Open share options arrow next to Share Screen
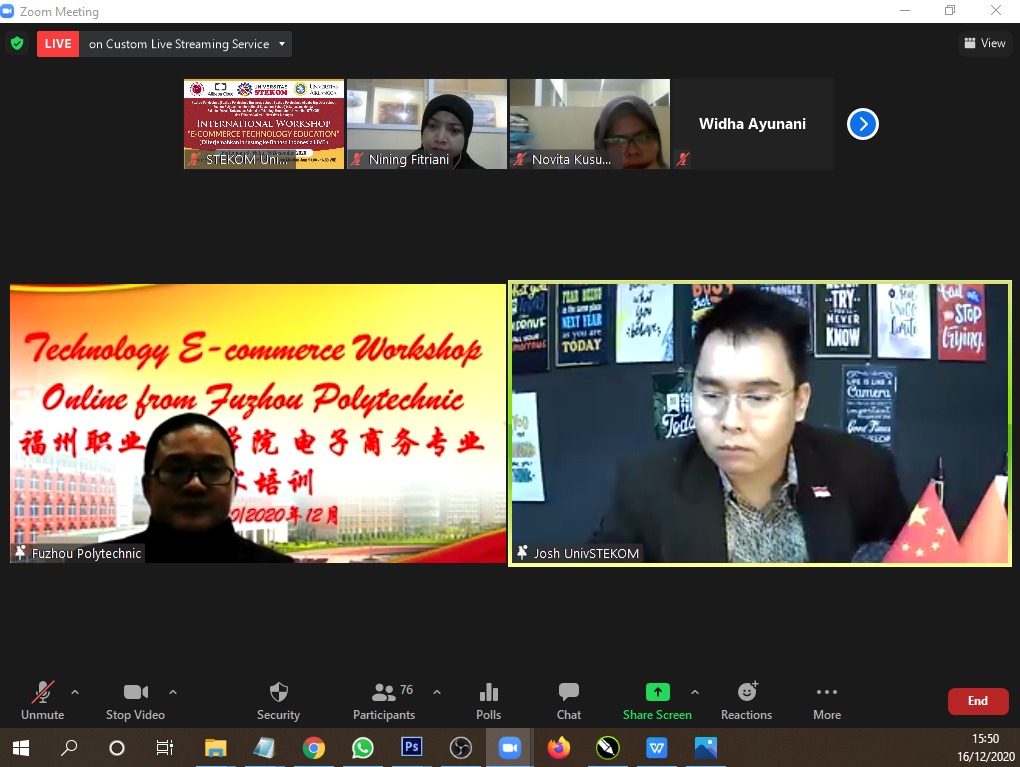1020x767 pixels. (695, 692)
